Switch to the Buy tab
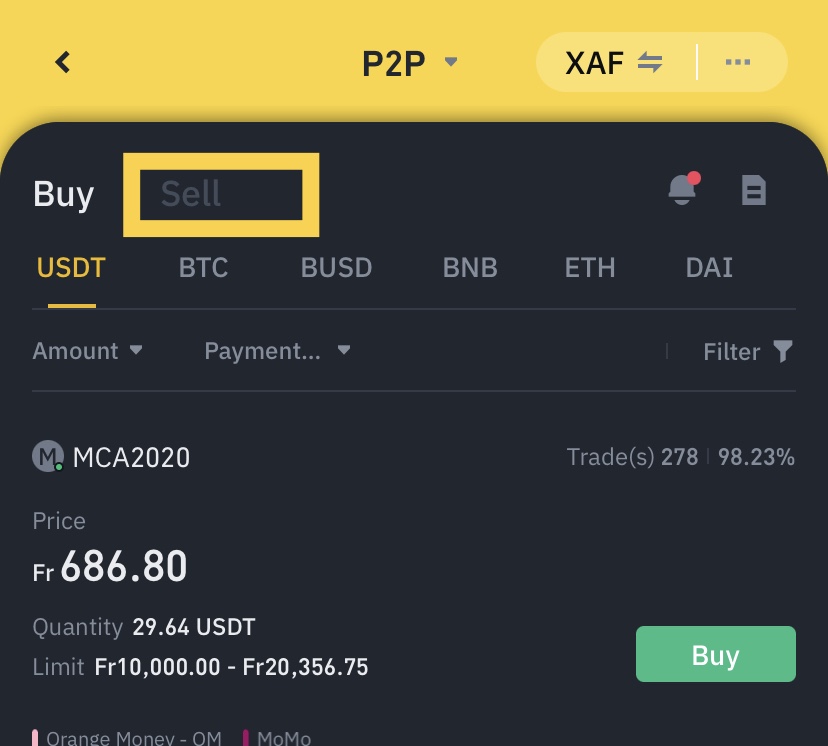 [x=63, y=194]
